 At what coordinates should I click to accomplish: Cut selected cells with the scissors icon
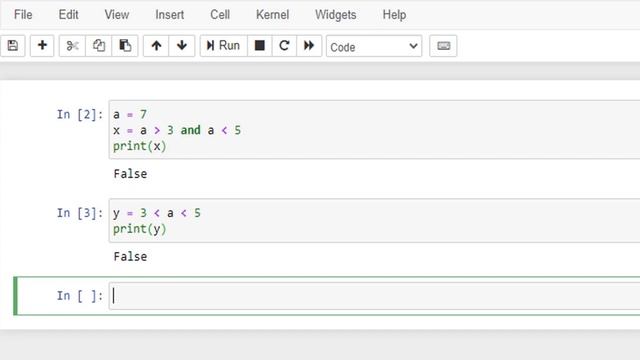pos(72,46)
